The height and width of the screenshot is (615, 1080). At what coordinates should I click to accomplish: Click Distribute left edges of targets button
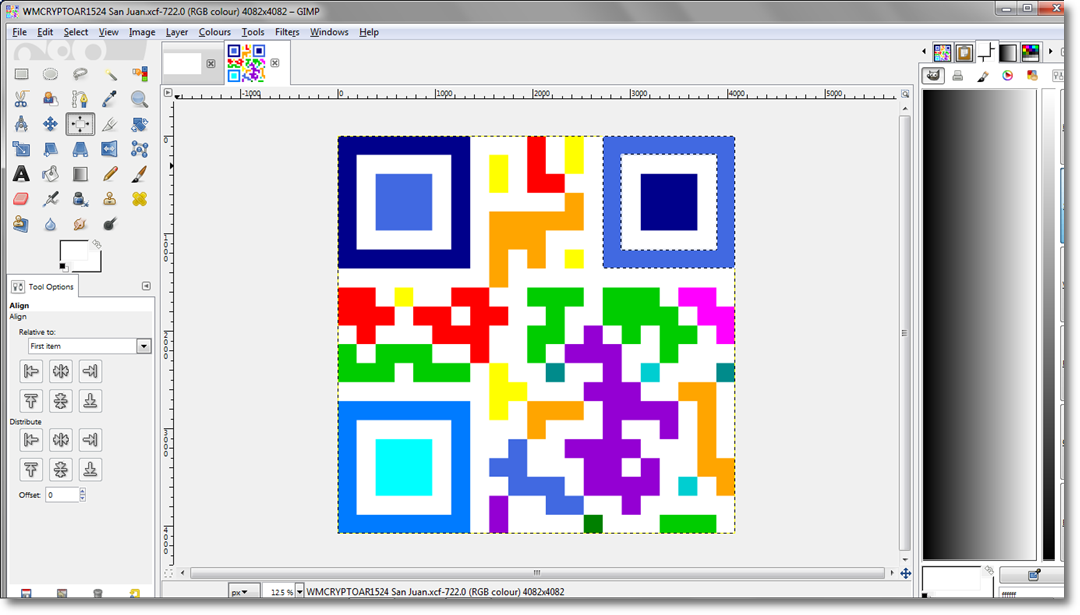pos(31,439)
